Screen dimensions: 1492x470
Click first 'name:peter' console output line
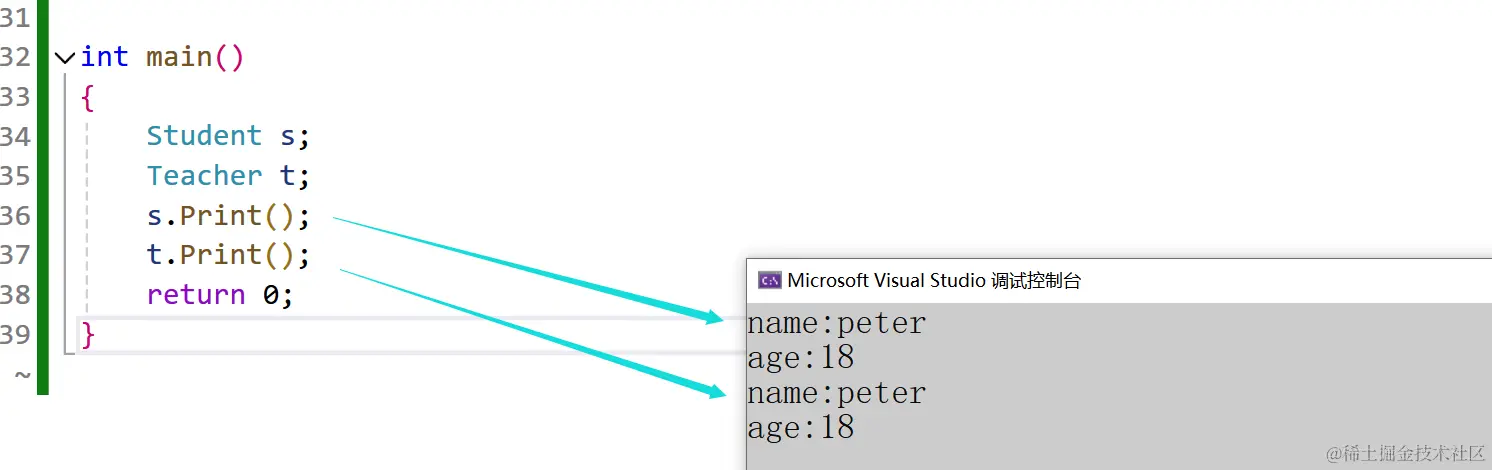[837, 324]
